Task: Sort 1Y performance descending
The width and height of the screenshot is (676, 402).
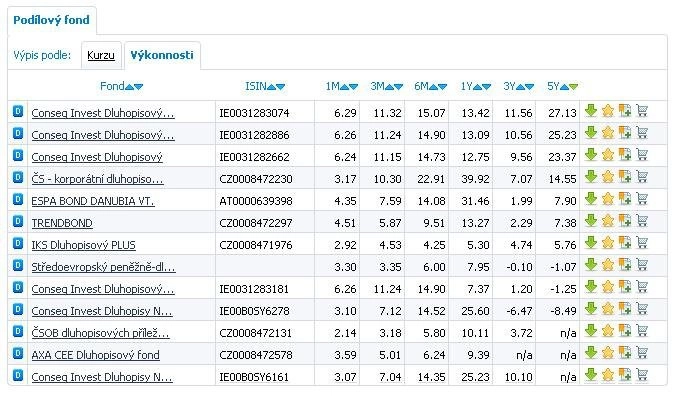Action: point(487,87)
